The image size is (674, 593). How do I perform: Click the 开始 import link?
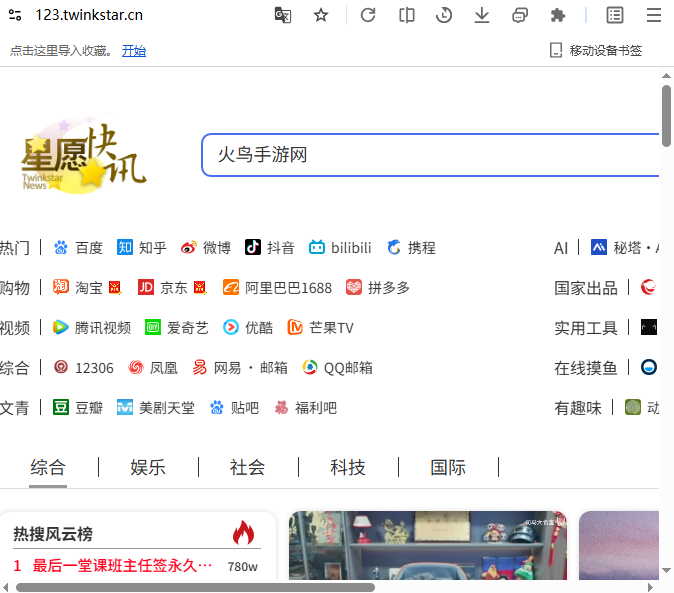click(134, 51)
